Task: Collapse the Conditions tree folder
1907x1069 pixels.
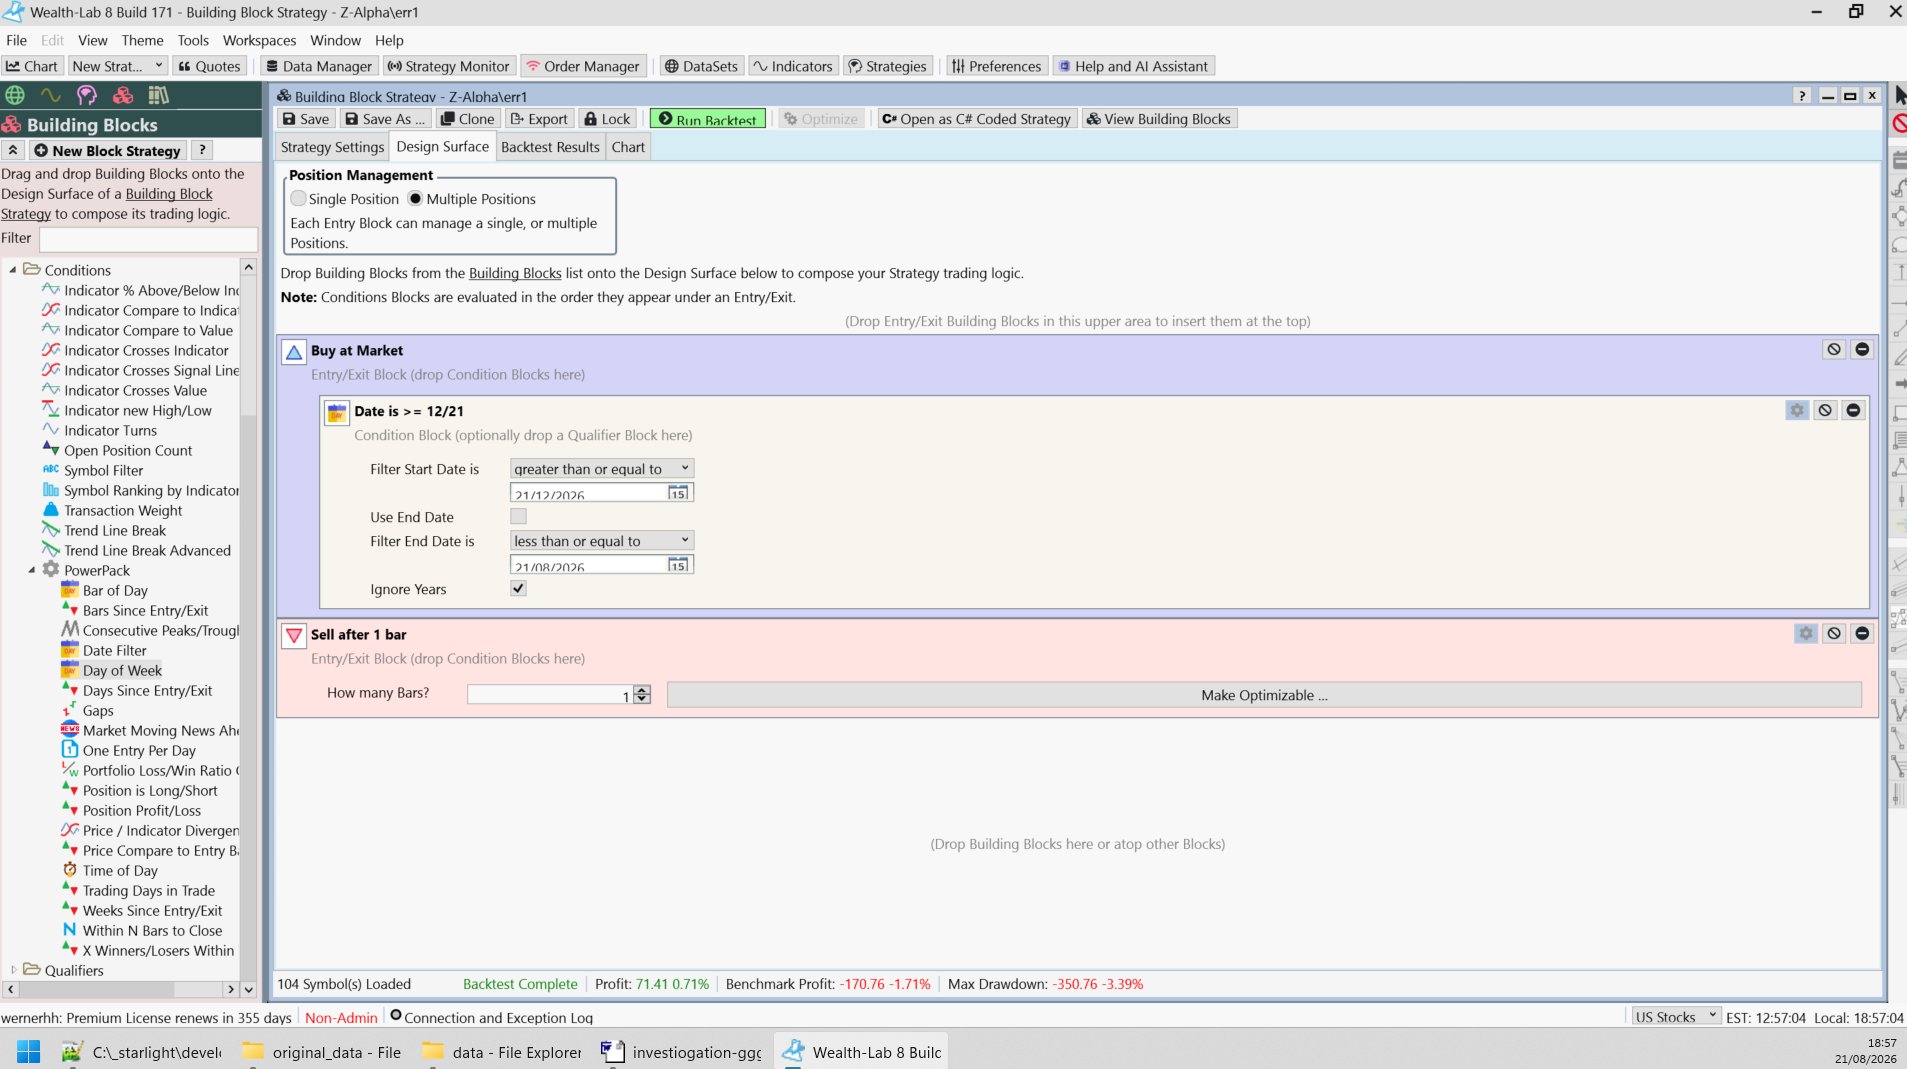Action: (x=13, y=270)
